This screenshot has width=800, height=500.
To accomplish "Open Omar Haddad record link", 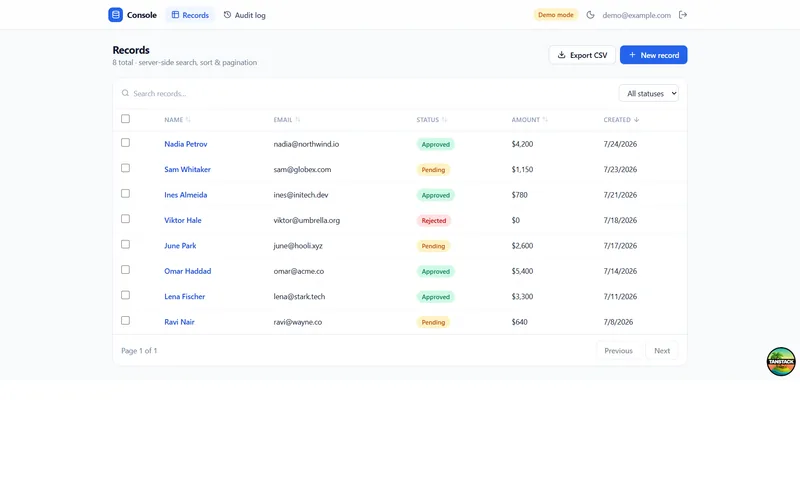I will pyautogui.click(x=188, y=271).
